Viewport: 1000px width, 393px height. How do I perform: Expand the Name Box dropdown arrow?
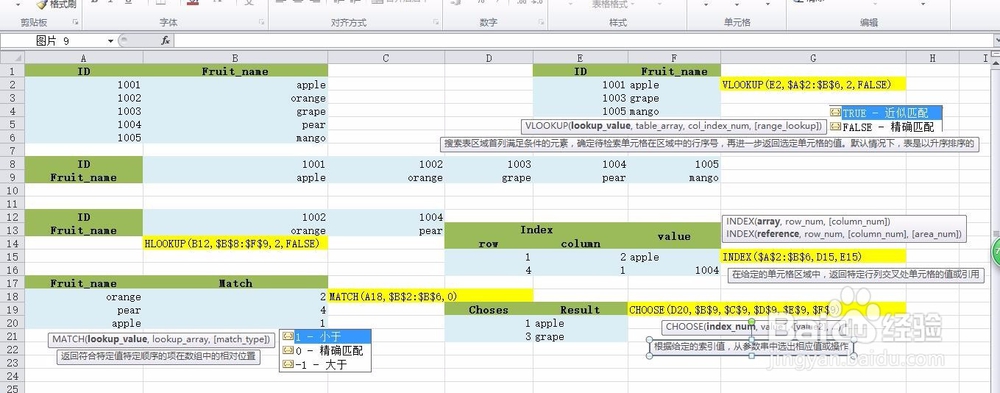110,41
